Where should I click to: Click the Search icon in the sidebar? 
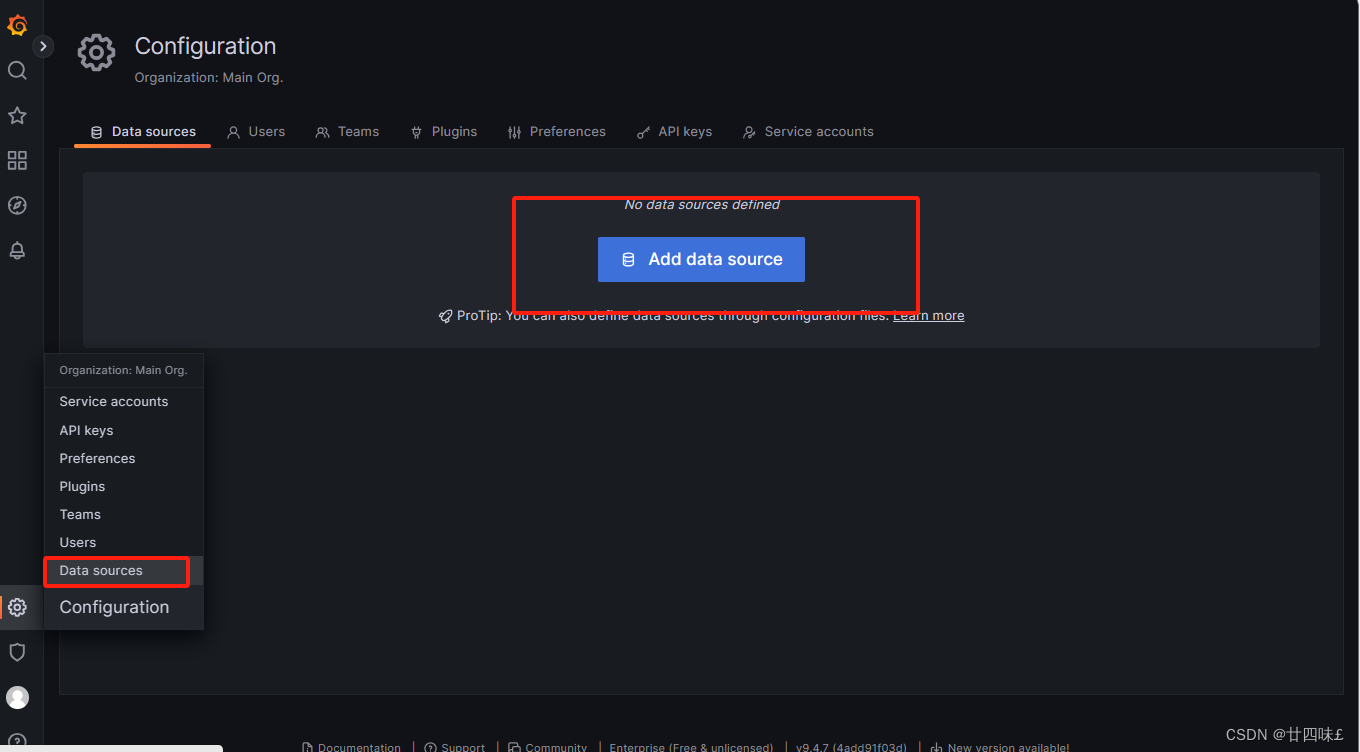pyautogui.click(x=16, y=70)
